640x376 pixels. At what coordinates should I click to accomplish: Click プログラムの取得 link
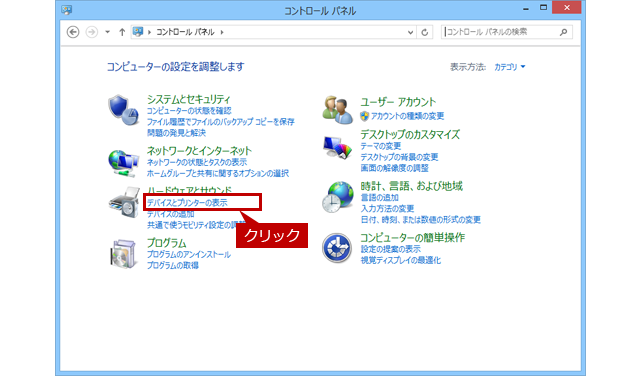pos(173,265)
